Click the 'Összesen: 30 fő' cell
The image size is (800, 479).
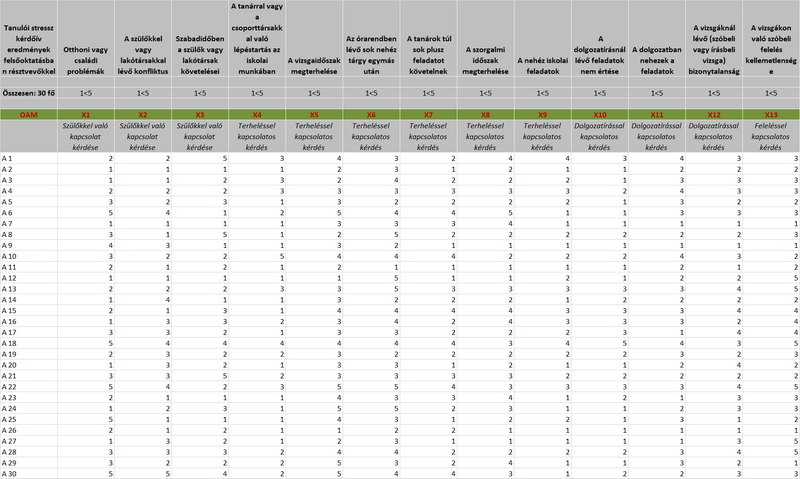coord(29,93)
